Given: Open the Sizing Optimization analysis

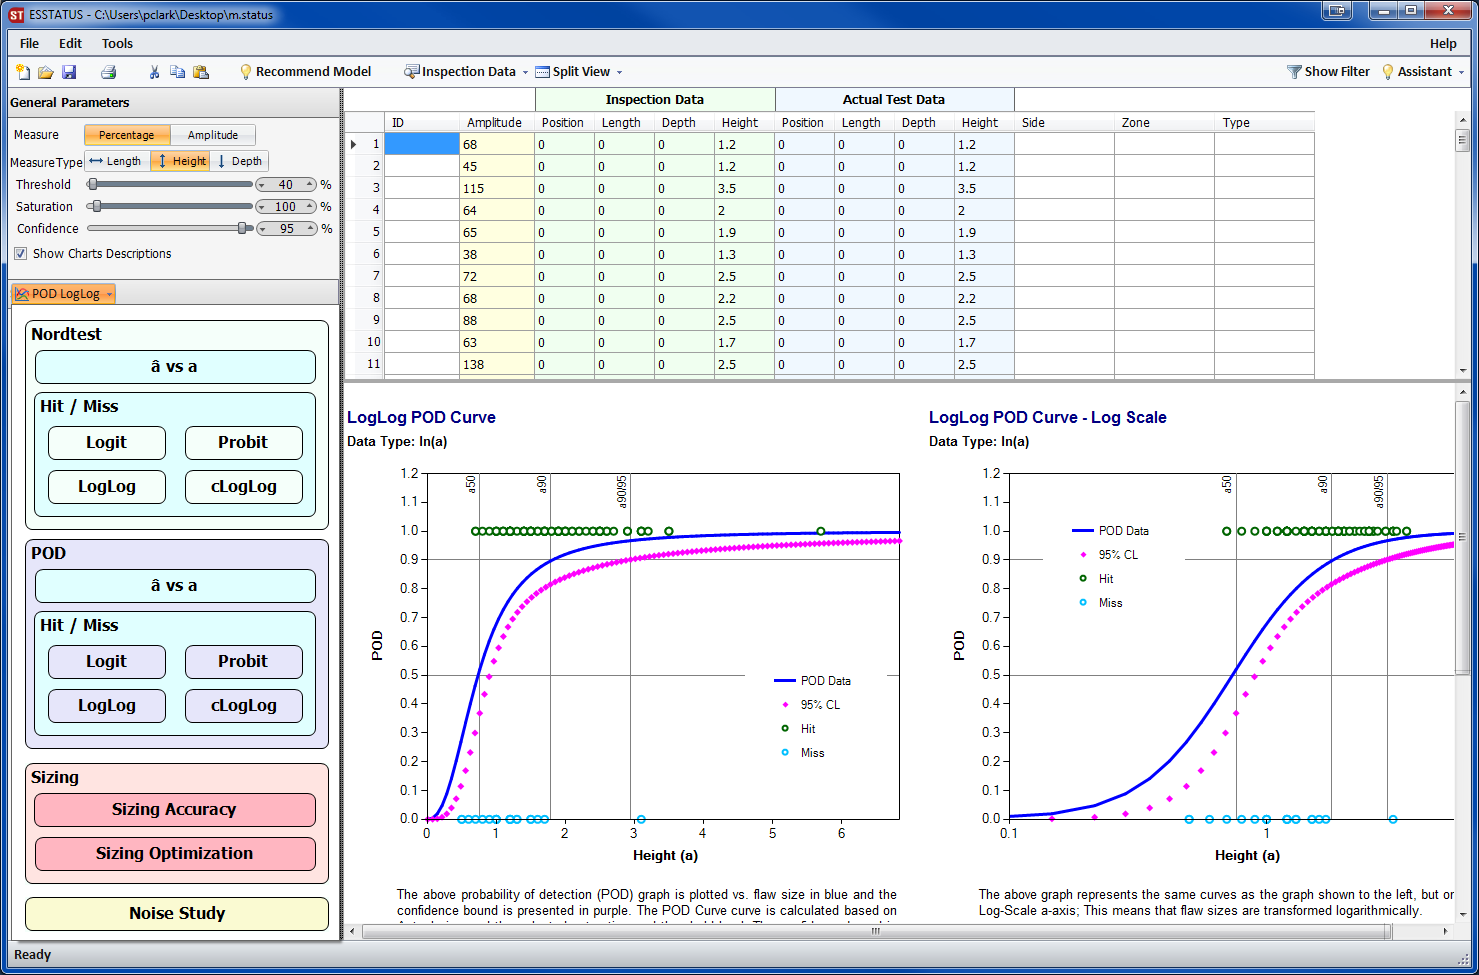Looking at the screenshot, I should point(175,854).
